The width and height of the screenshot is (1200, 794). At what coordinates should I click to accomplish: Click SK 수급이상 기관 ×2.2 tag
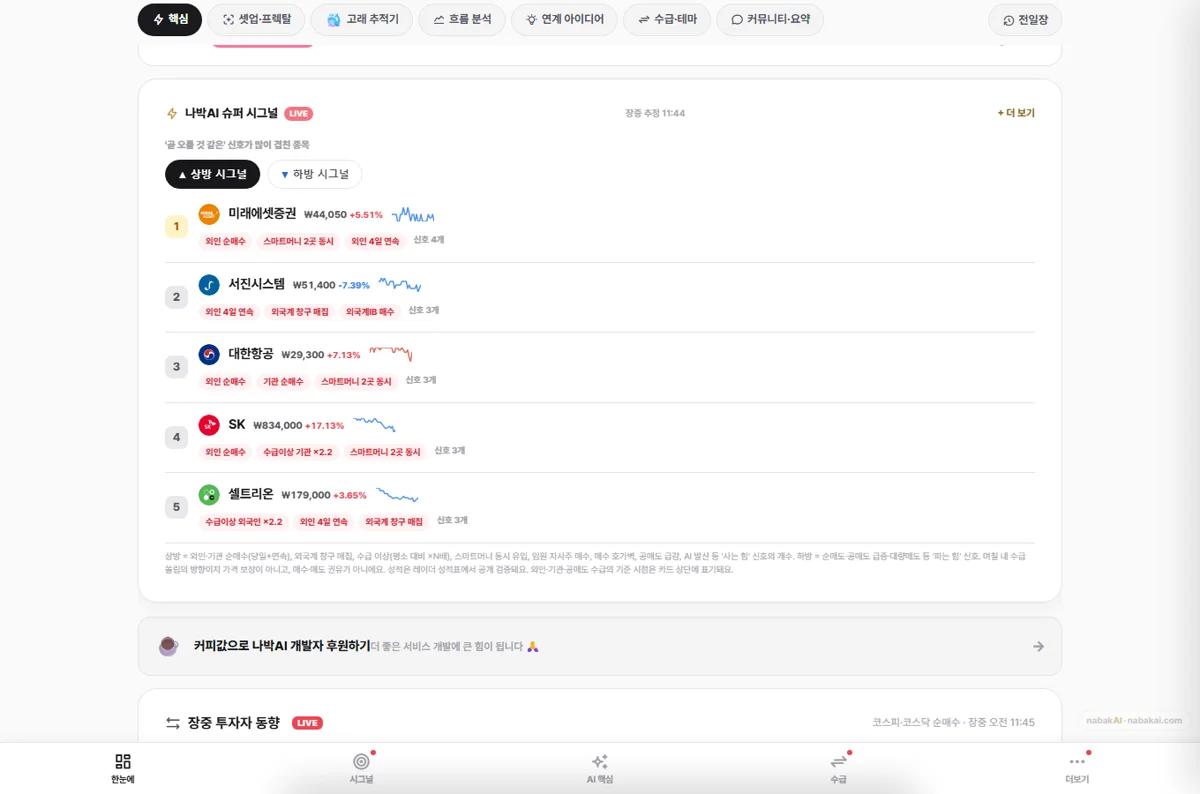(297, 451)
